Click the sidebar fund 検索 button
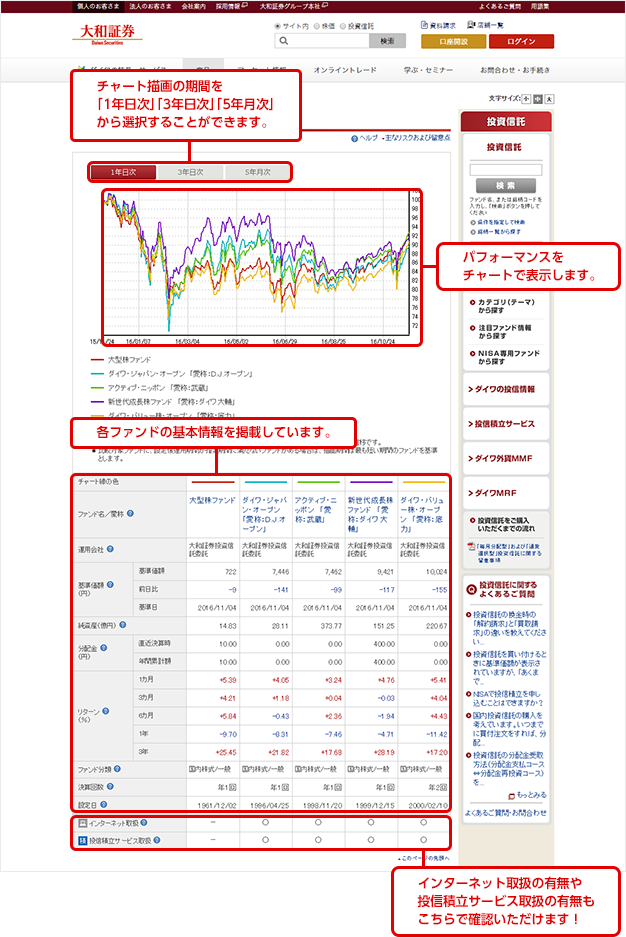The width and height of the screenshot is (626, 937). (x=505, y=186)
